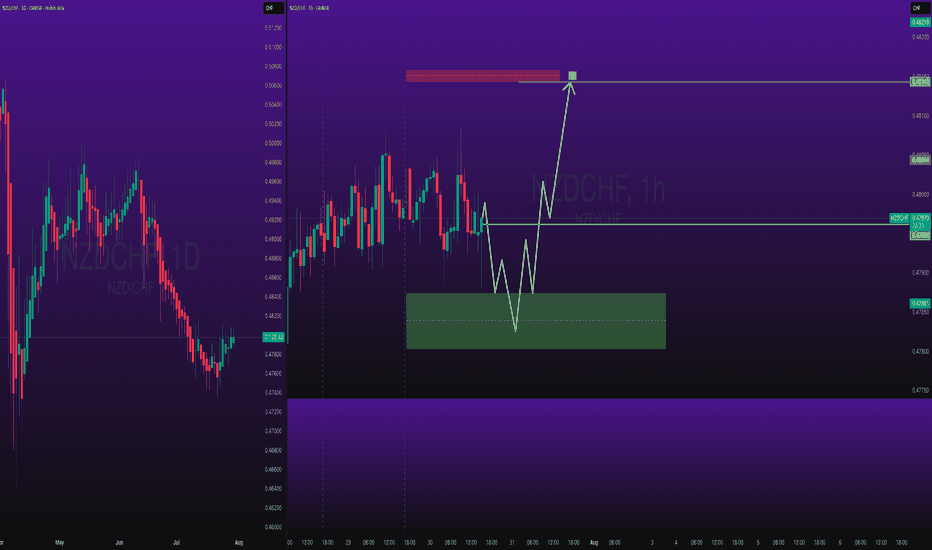This screenshot has height=550, width=932.
Task: Click the Jun label on daily time axis
Action: point(119,542)
